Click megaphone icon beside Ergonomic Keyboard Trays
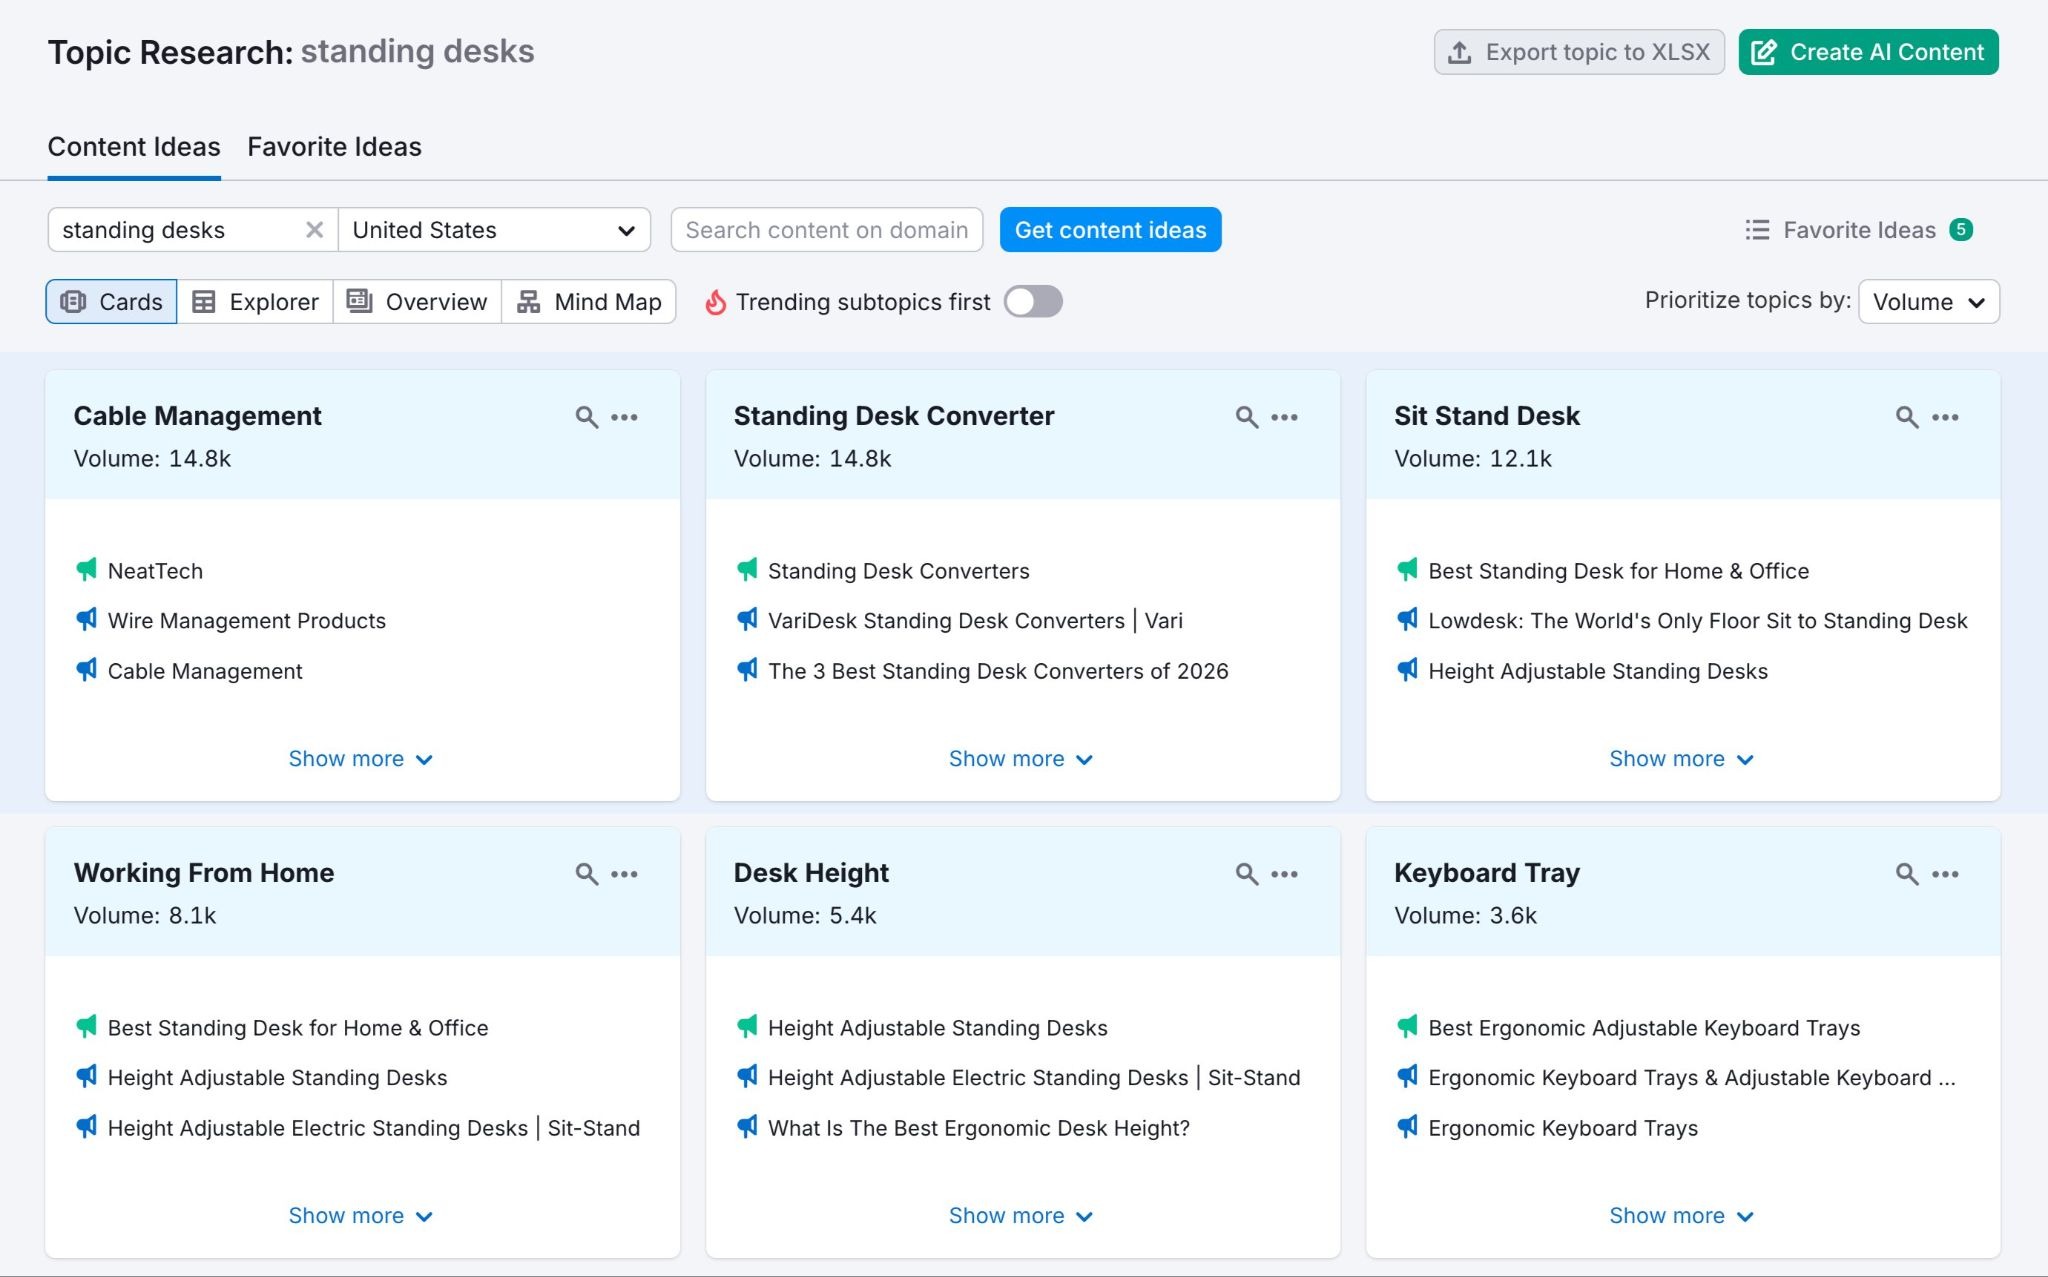 pos(1407,1127)
